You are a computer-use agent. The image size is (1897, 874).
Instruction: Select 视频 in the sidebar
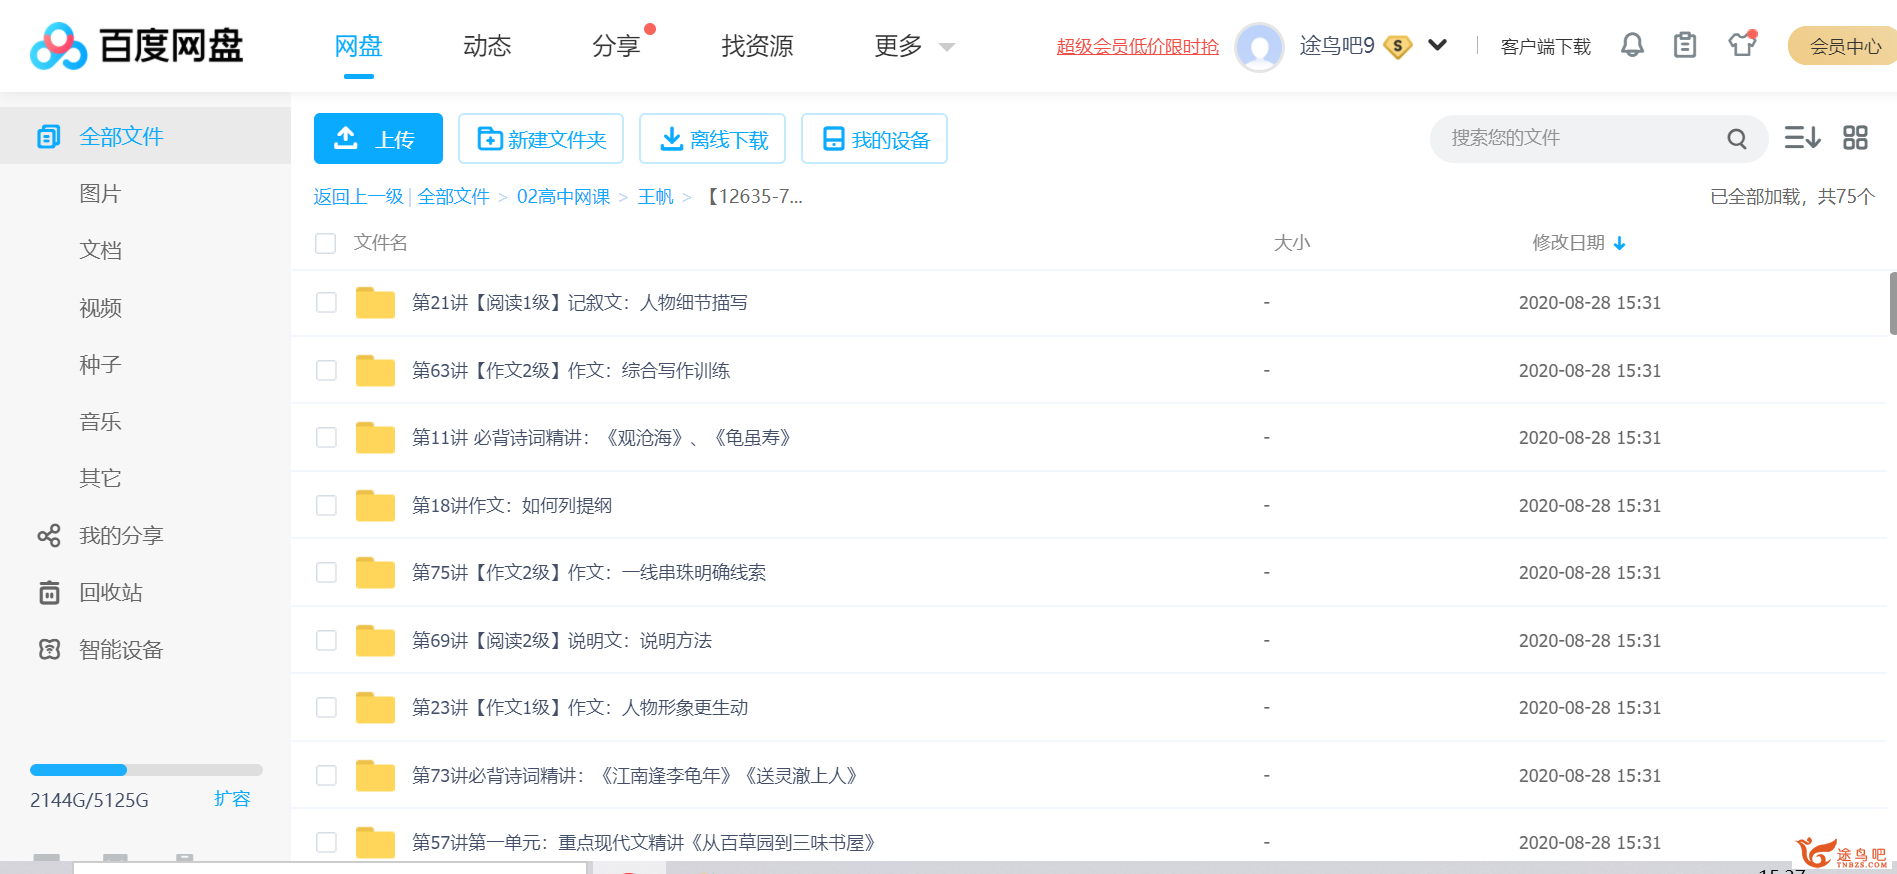(x=100, y=308)
